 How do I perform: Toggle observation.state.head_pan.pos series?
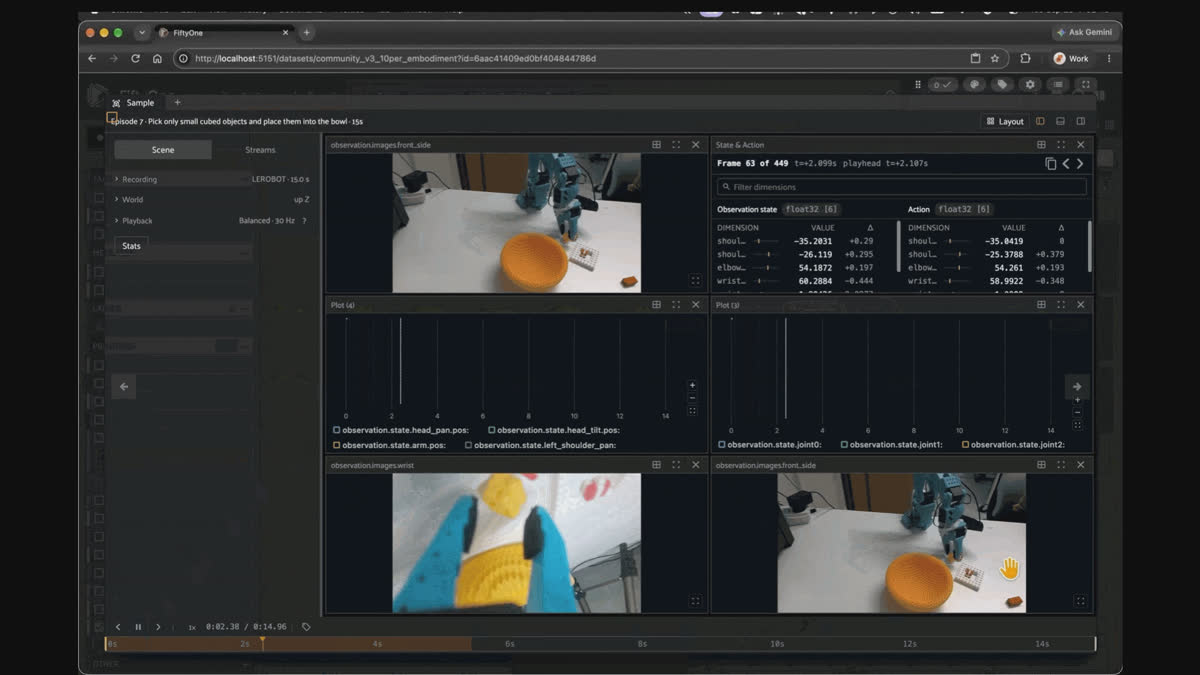[x=337, y=430]
